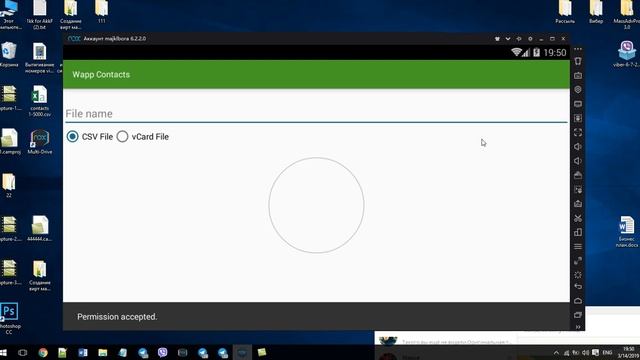Open the virtual location target icon in Nox
Viewport: 640px width, 360px height.
[x=578, y=89]
